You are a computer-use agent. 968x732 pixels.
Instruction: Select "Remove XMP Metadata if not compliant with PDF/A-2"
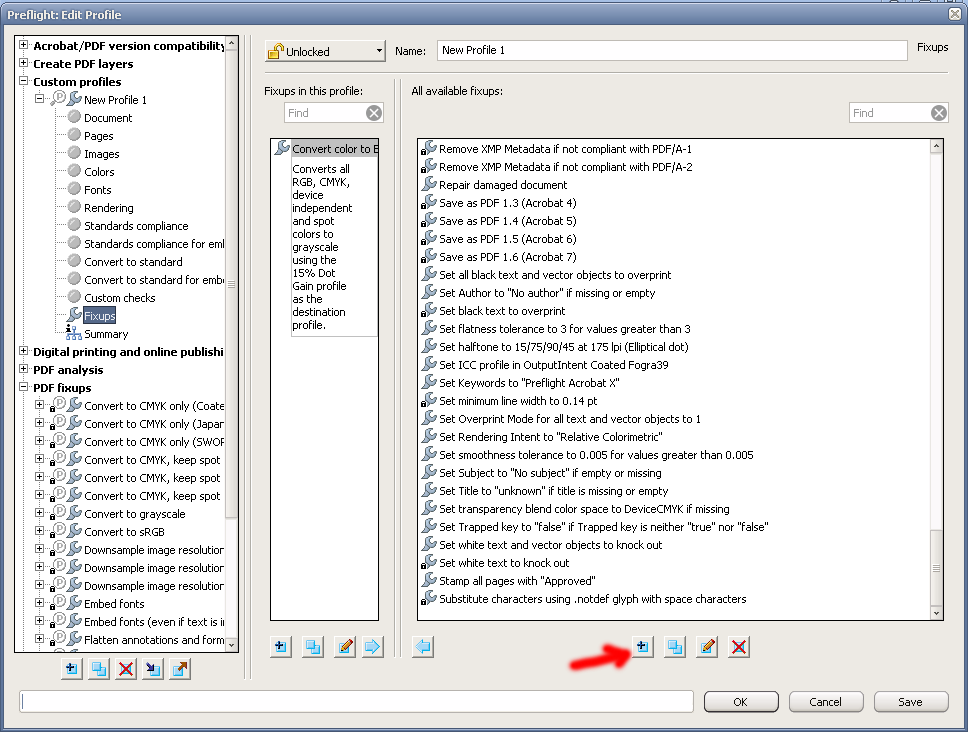[565, 167]
